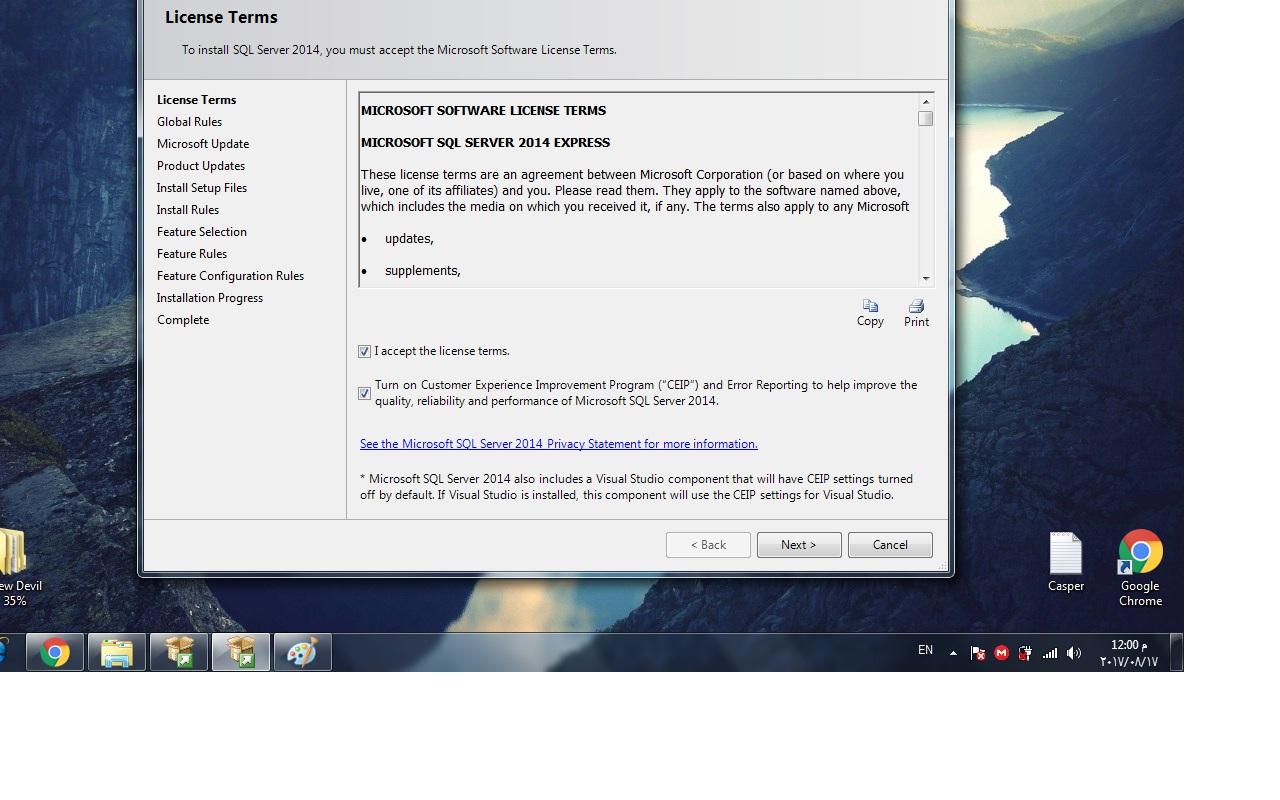Click MICROSOFT SQL SERVER 2014 EXPRESS line
This screenshot has height=800, width=1280.
[x=485, y=143]
